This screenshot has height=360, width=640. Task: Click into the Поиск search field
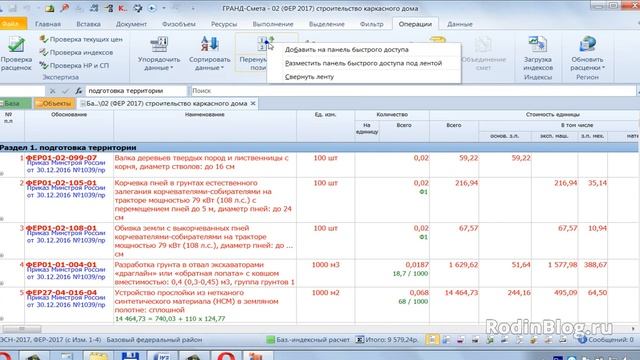point(412,91)
